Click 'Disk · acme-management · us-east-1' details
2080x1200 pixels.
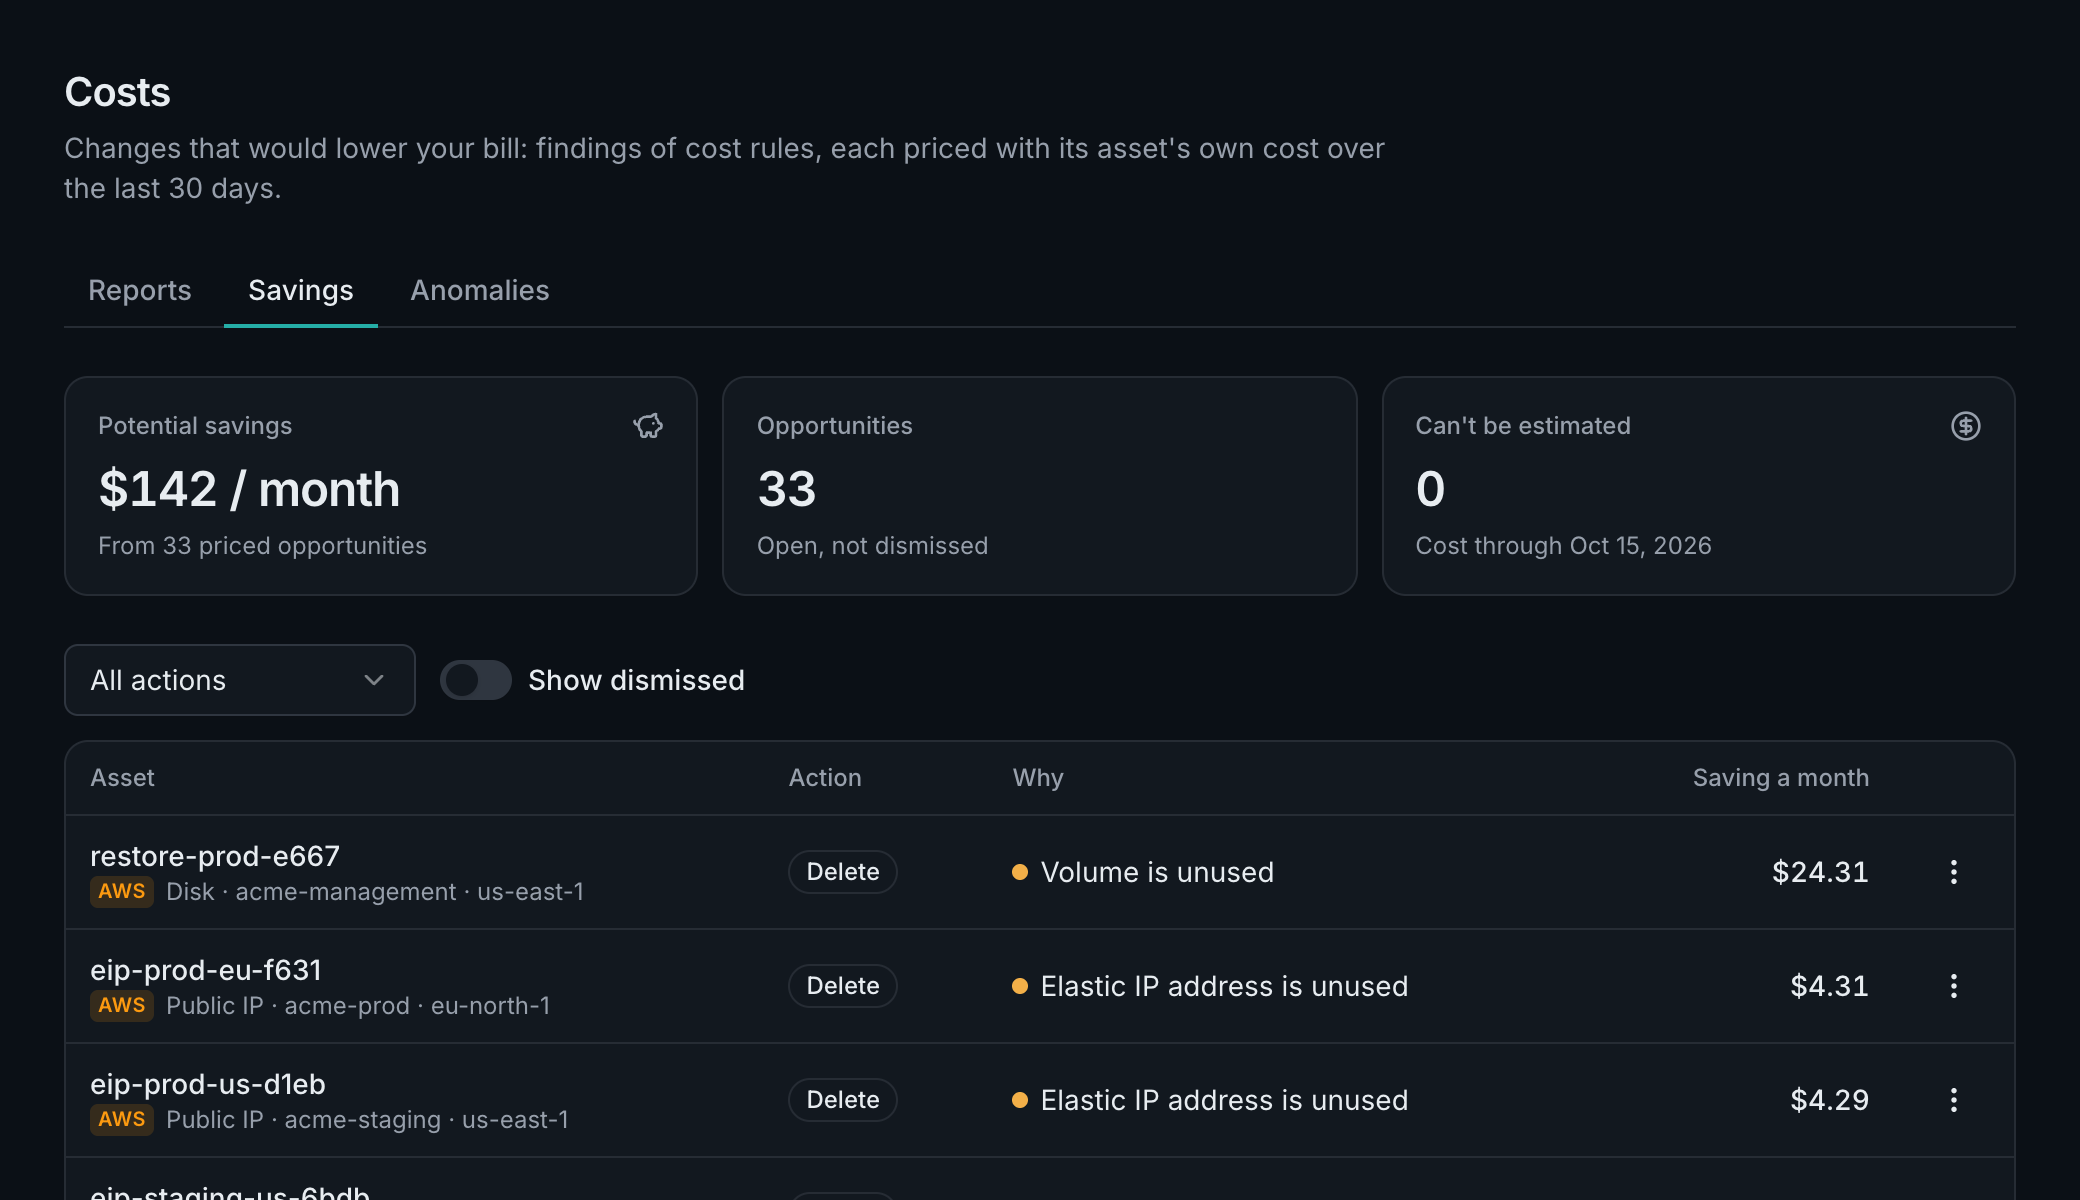pyautogui.click(x=375, y=892)
